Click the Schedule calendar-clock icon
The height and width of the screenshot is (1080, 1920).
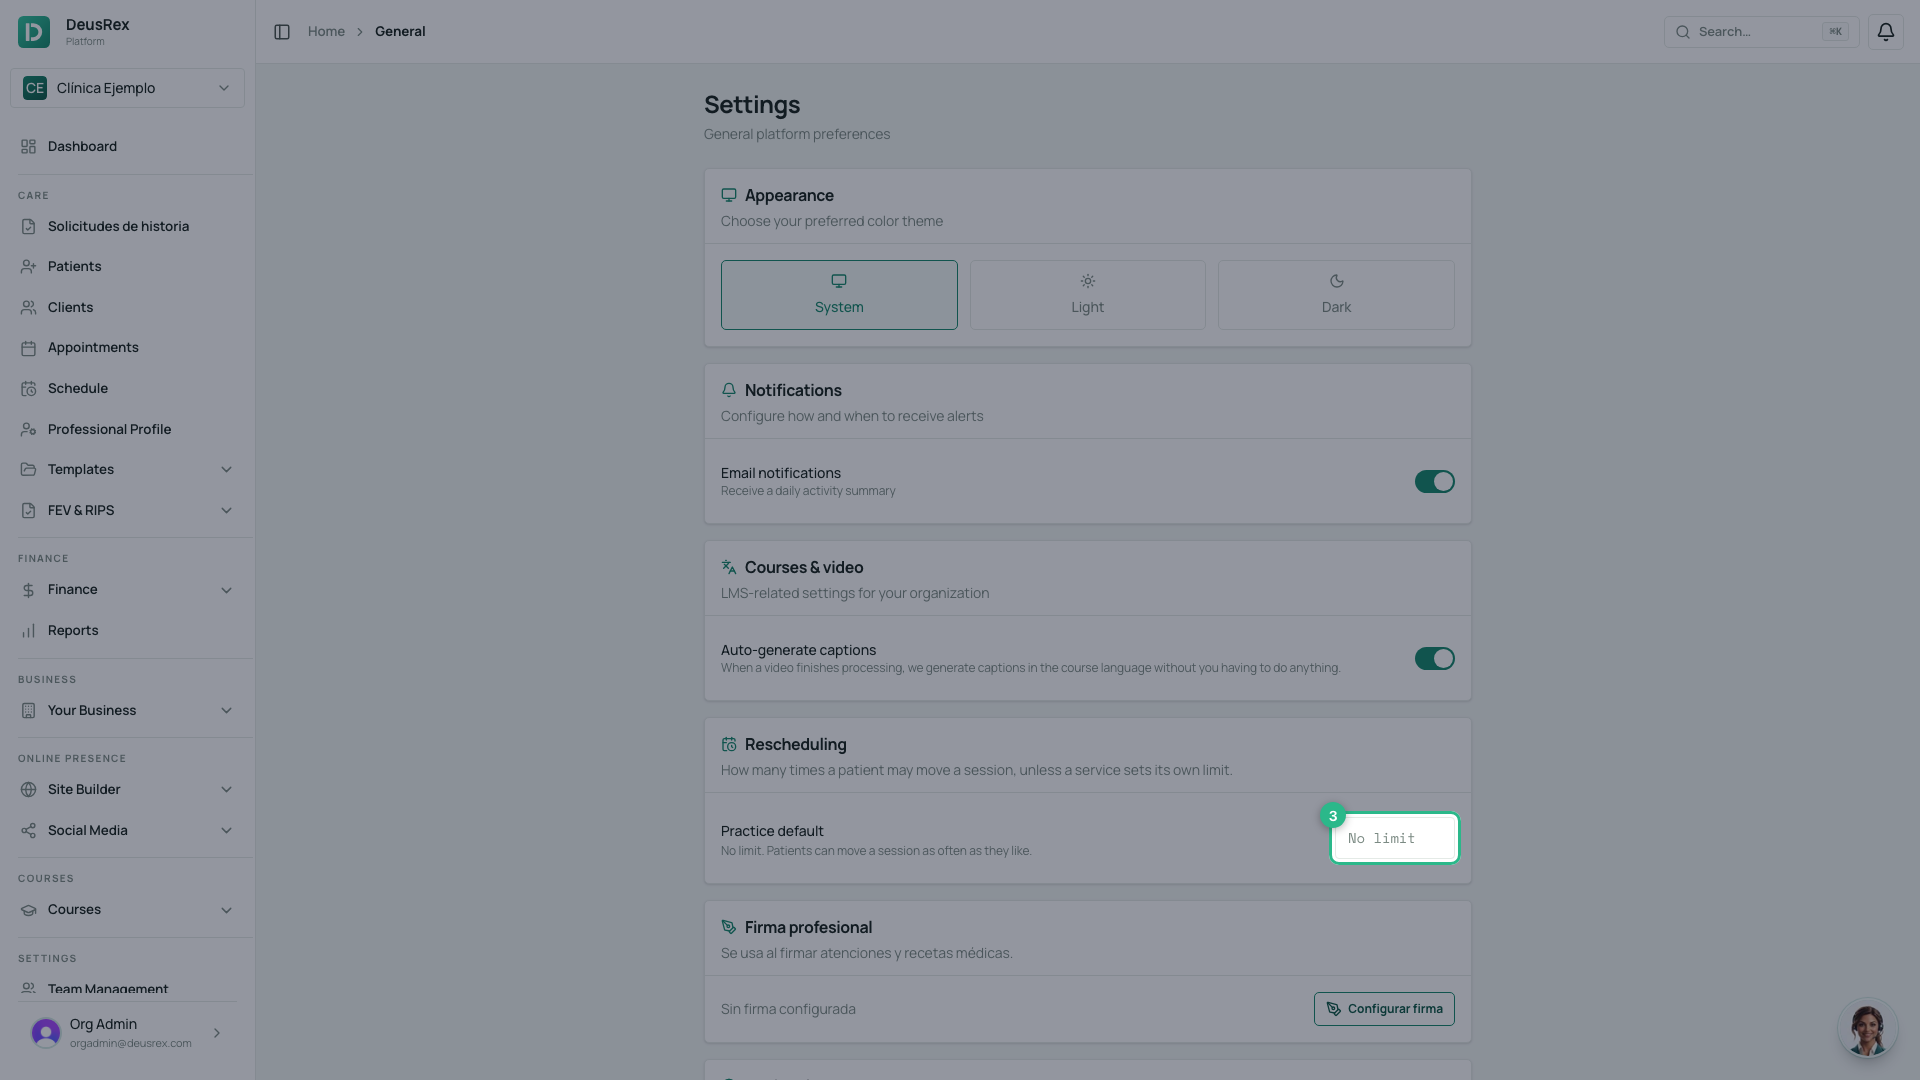pos(28,389)
